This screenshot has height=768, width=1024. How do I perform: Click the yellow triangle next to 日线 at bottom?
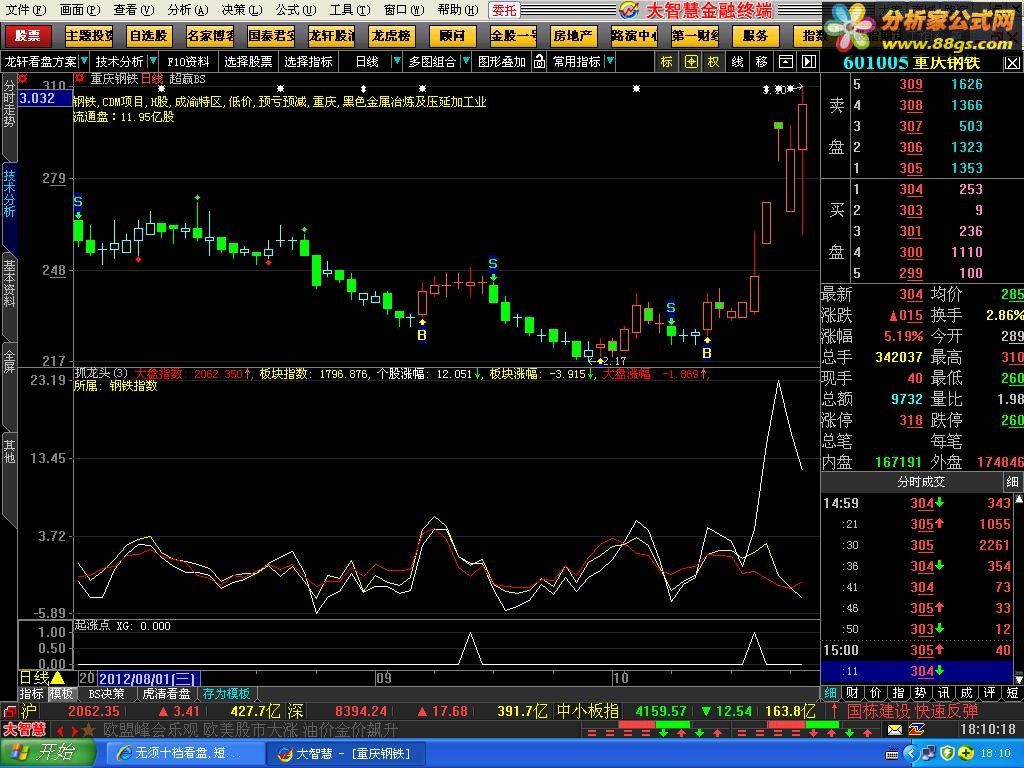pyautogui.click(x=57, y=678)
